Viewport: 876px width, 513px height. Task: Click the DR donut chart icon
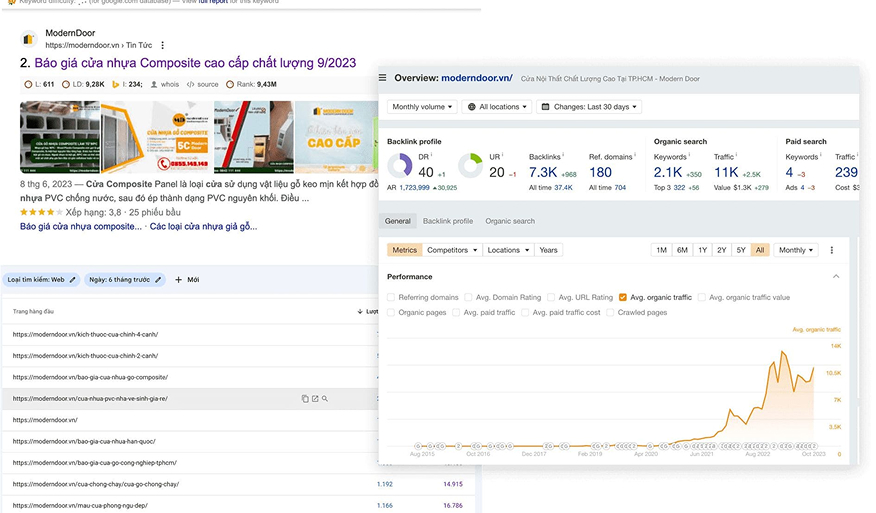coord(399,166)
